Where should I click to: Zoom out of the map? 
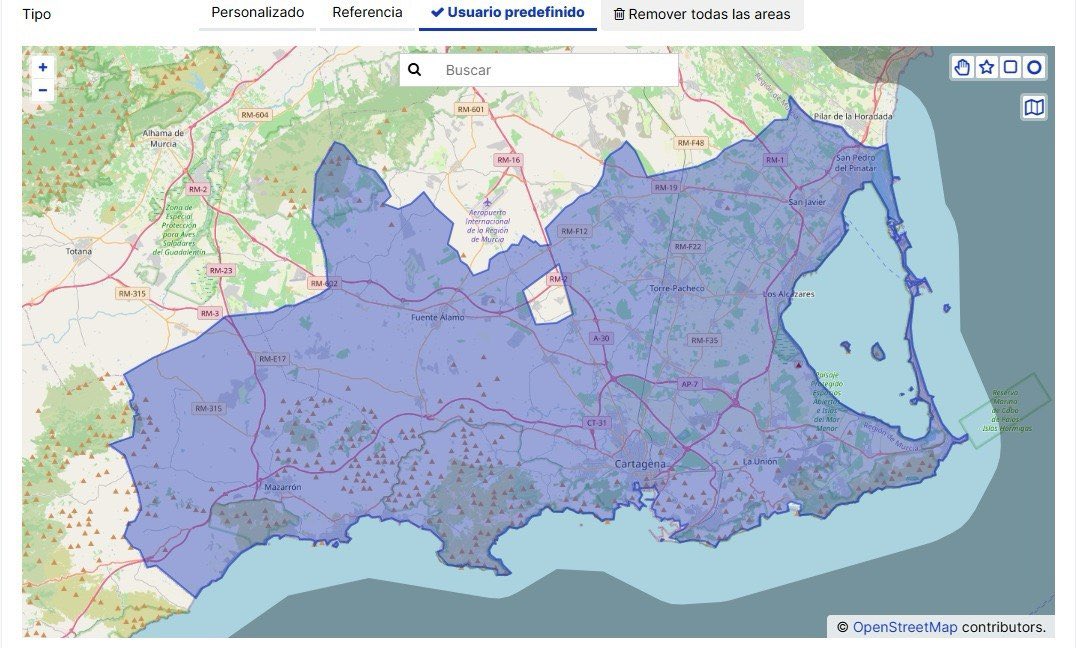tap(43, 90)
